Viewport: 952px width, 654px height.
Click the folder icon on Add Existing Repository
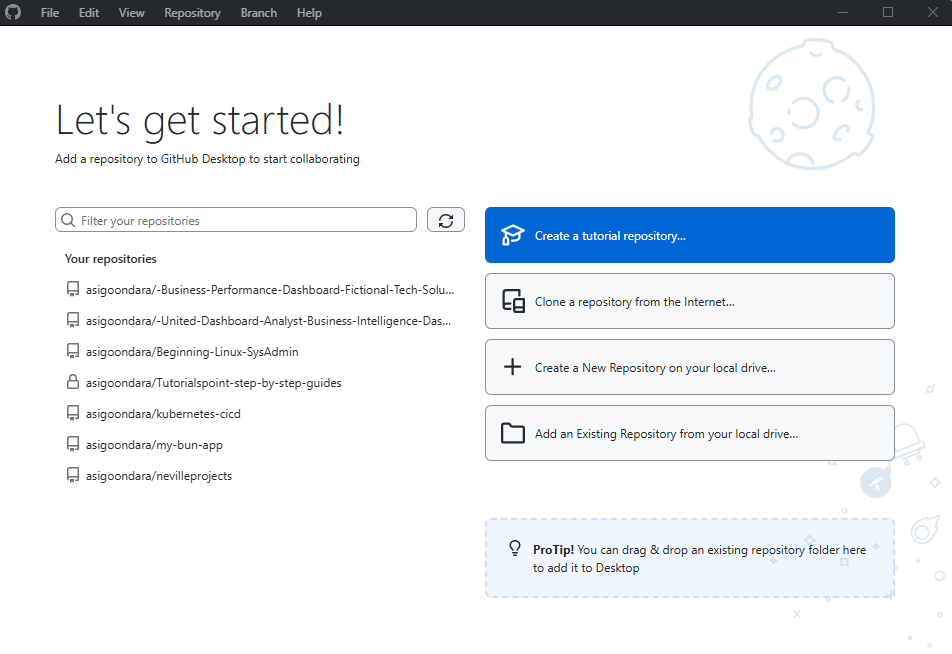(513, 433)
